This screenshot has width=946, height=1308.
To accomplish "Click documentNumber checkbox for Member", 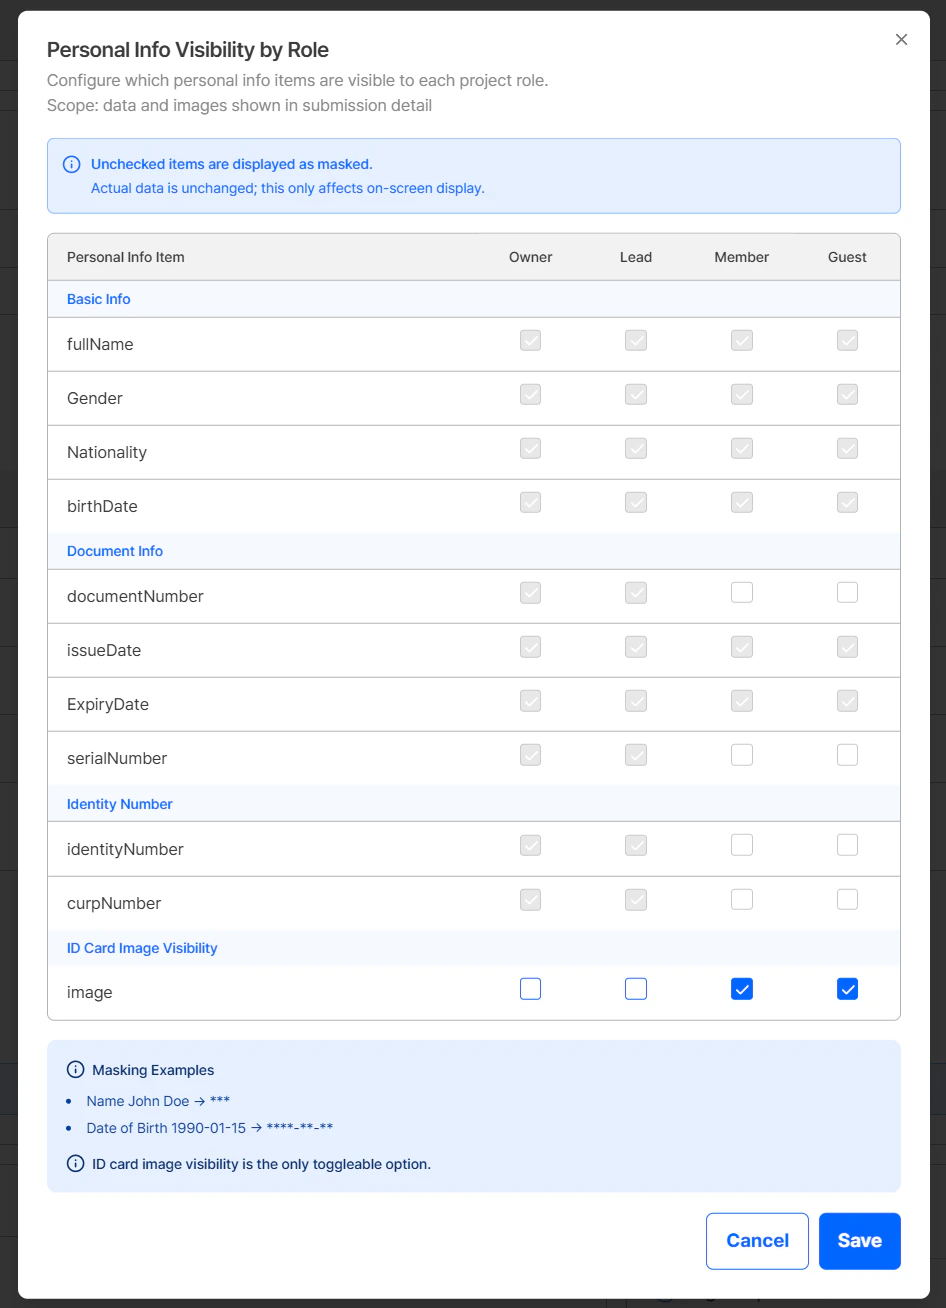I will [742, 593].
